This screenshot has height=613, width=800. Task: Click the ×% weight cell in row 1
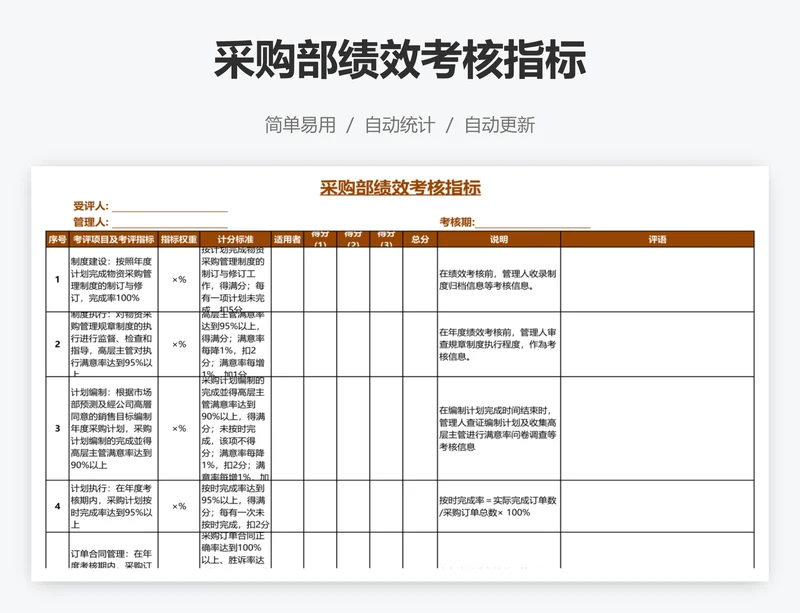click(x=179, y=280)
